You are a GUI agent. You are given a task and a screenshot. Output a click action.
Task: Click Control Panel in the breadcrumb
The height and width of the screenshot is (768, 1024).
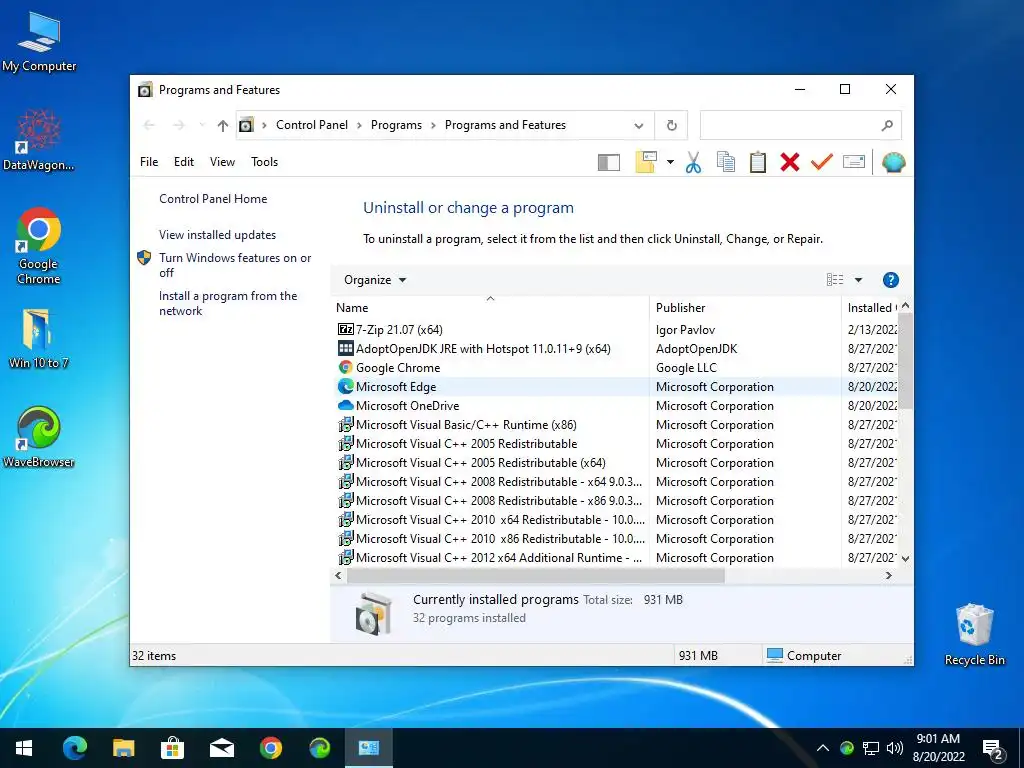click(x=312, y=125)
